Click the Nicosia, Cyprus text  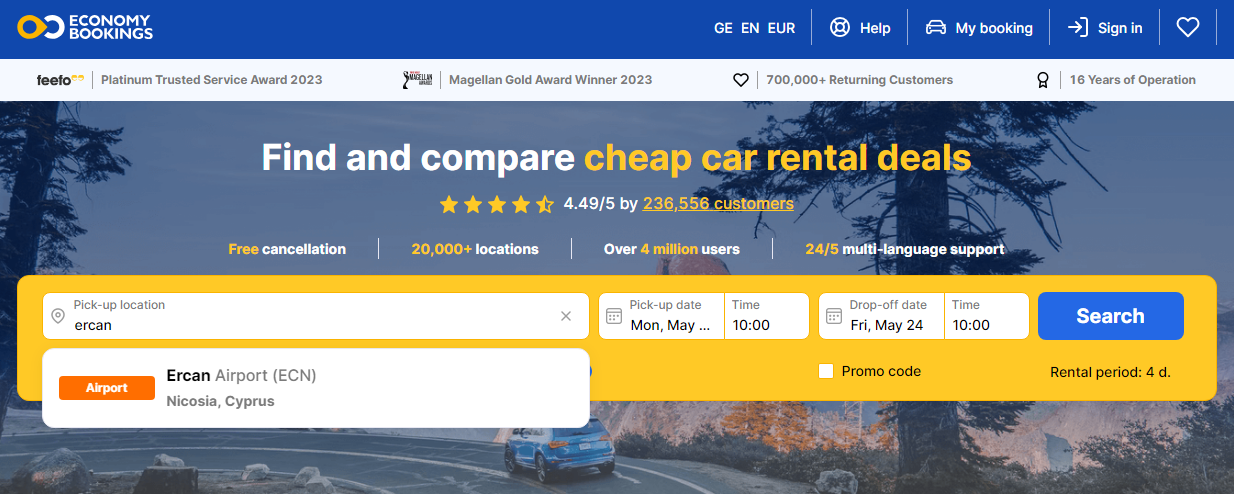[x=220, y=401]
